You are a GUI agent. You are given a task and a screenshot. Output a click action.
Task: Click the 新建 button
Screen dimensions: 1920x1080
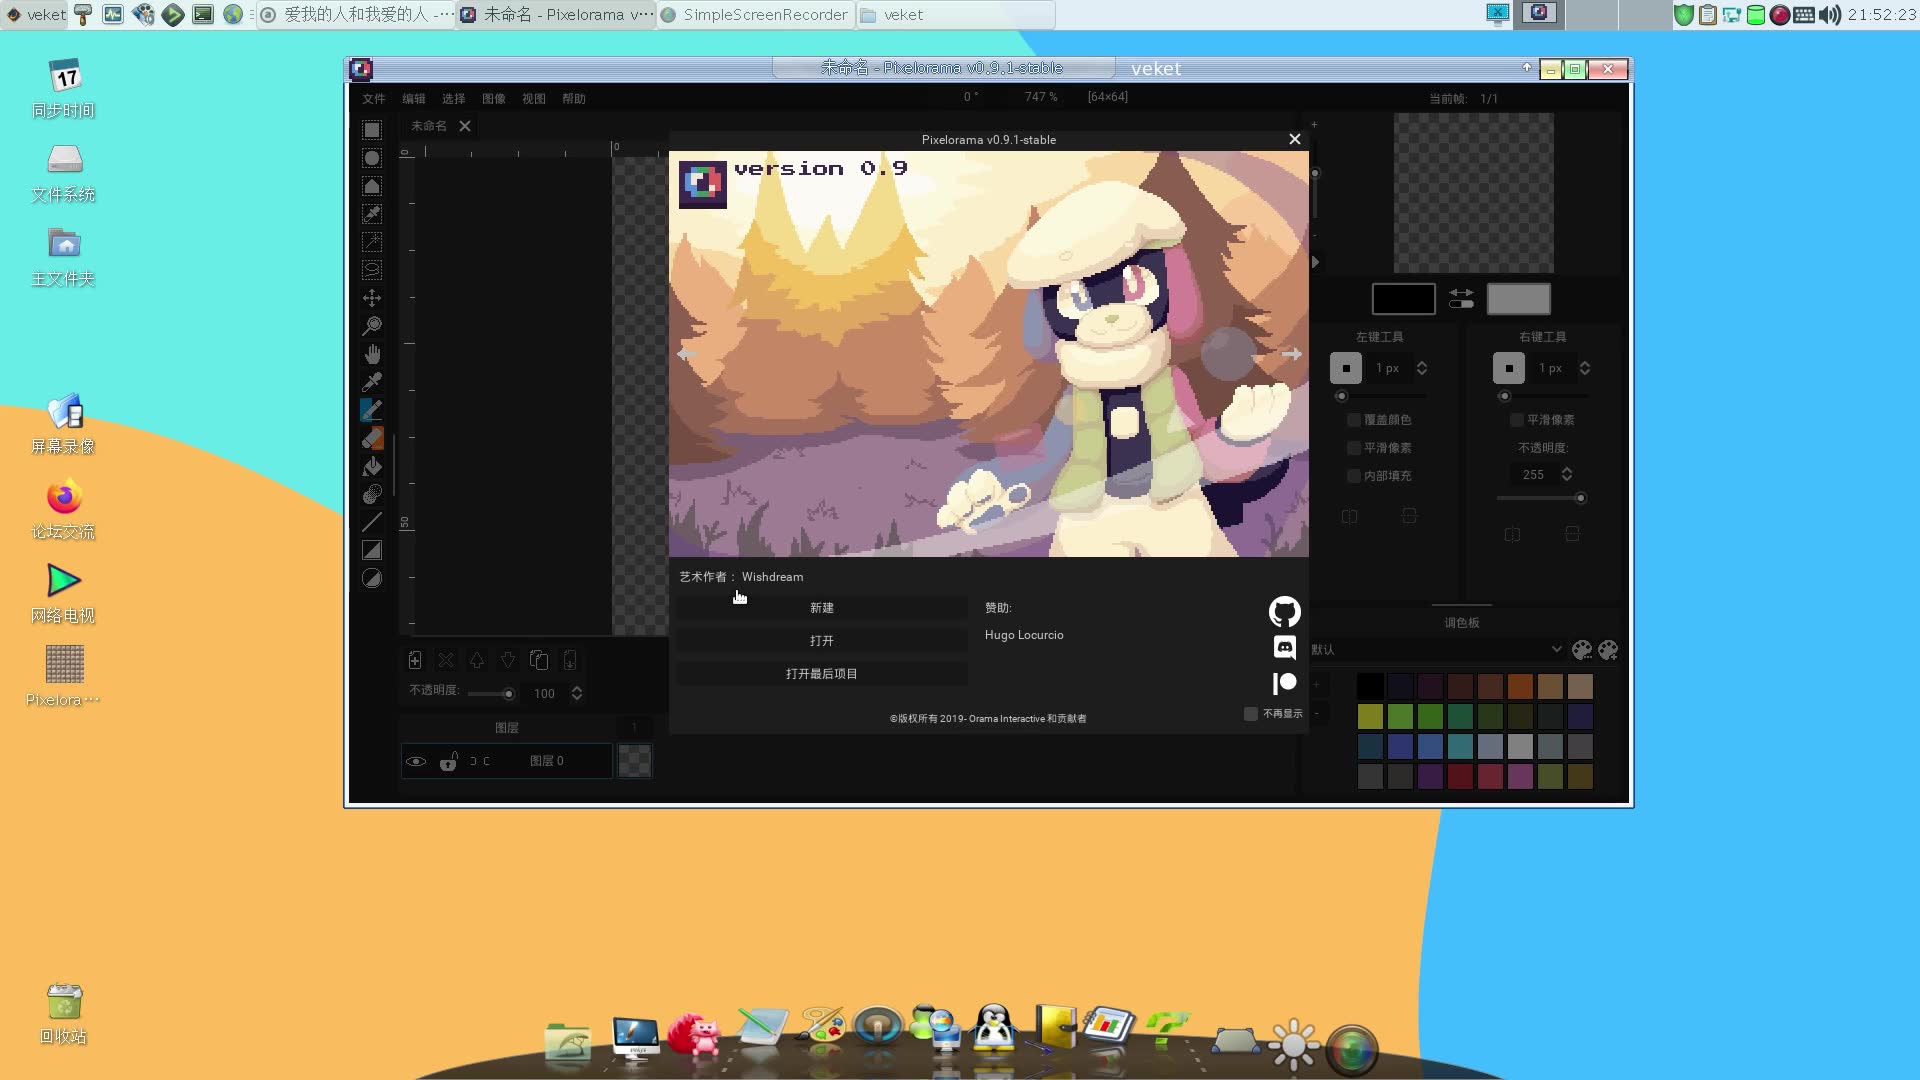pos(822,608)
